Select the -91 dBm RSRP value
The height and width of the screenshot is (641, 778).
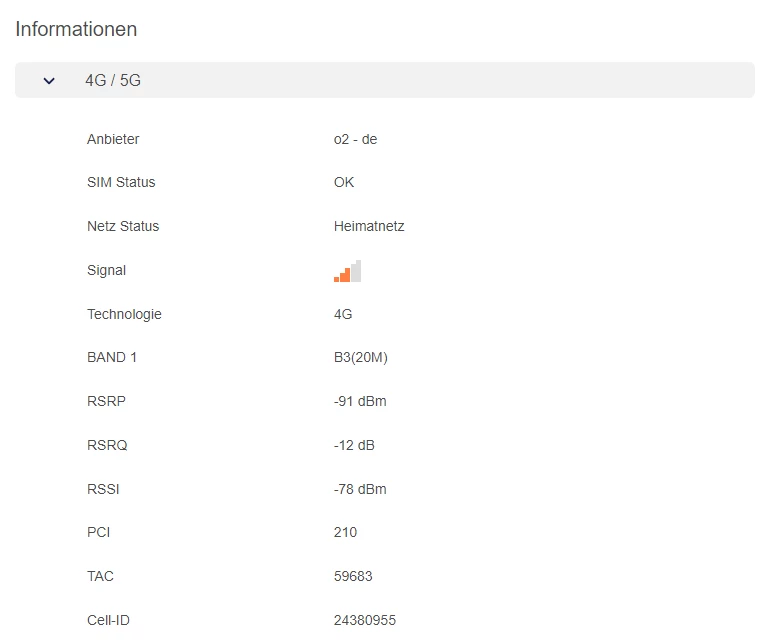pos(360,401)
